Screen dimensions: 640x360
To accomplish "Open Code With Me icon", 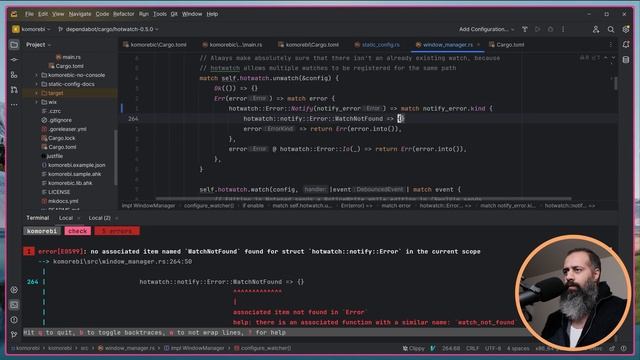I will click(x=596, y=29).
